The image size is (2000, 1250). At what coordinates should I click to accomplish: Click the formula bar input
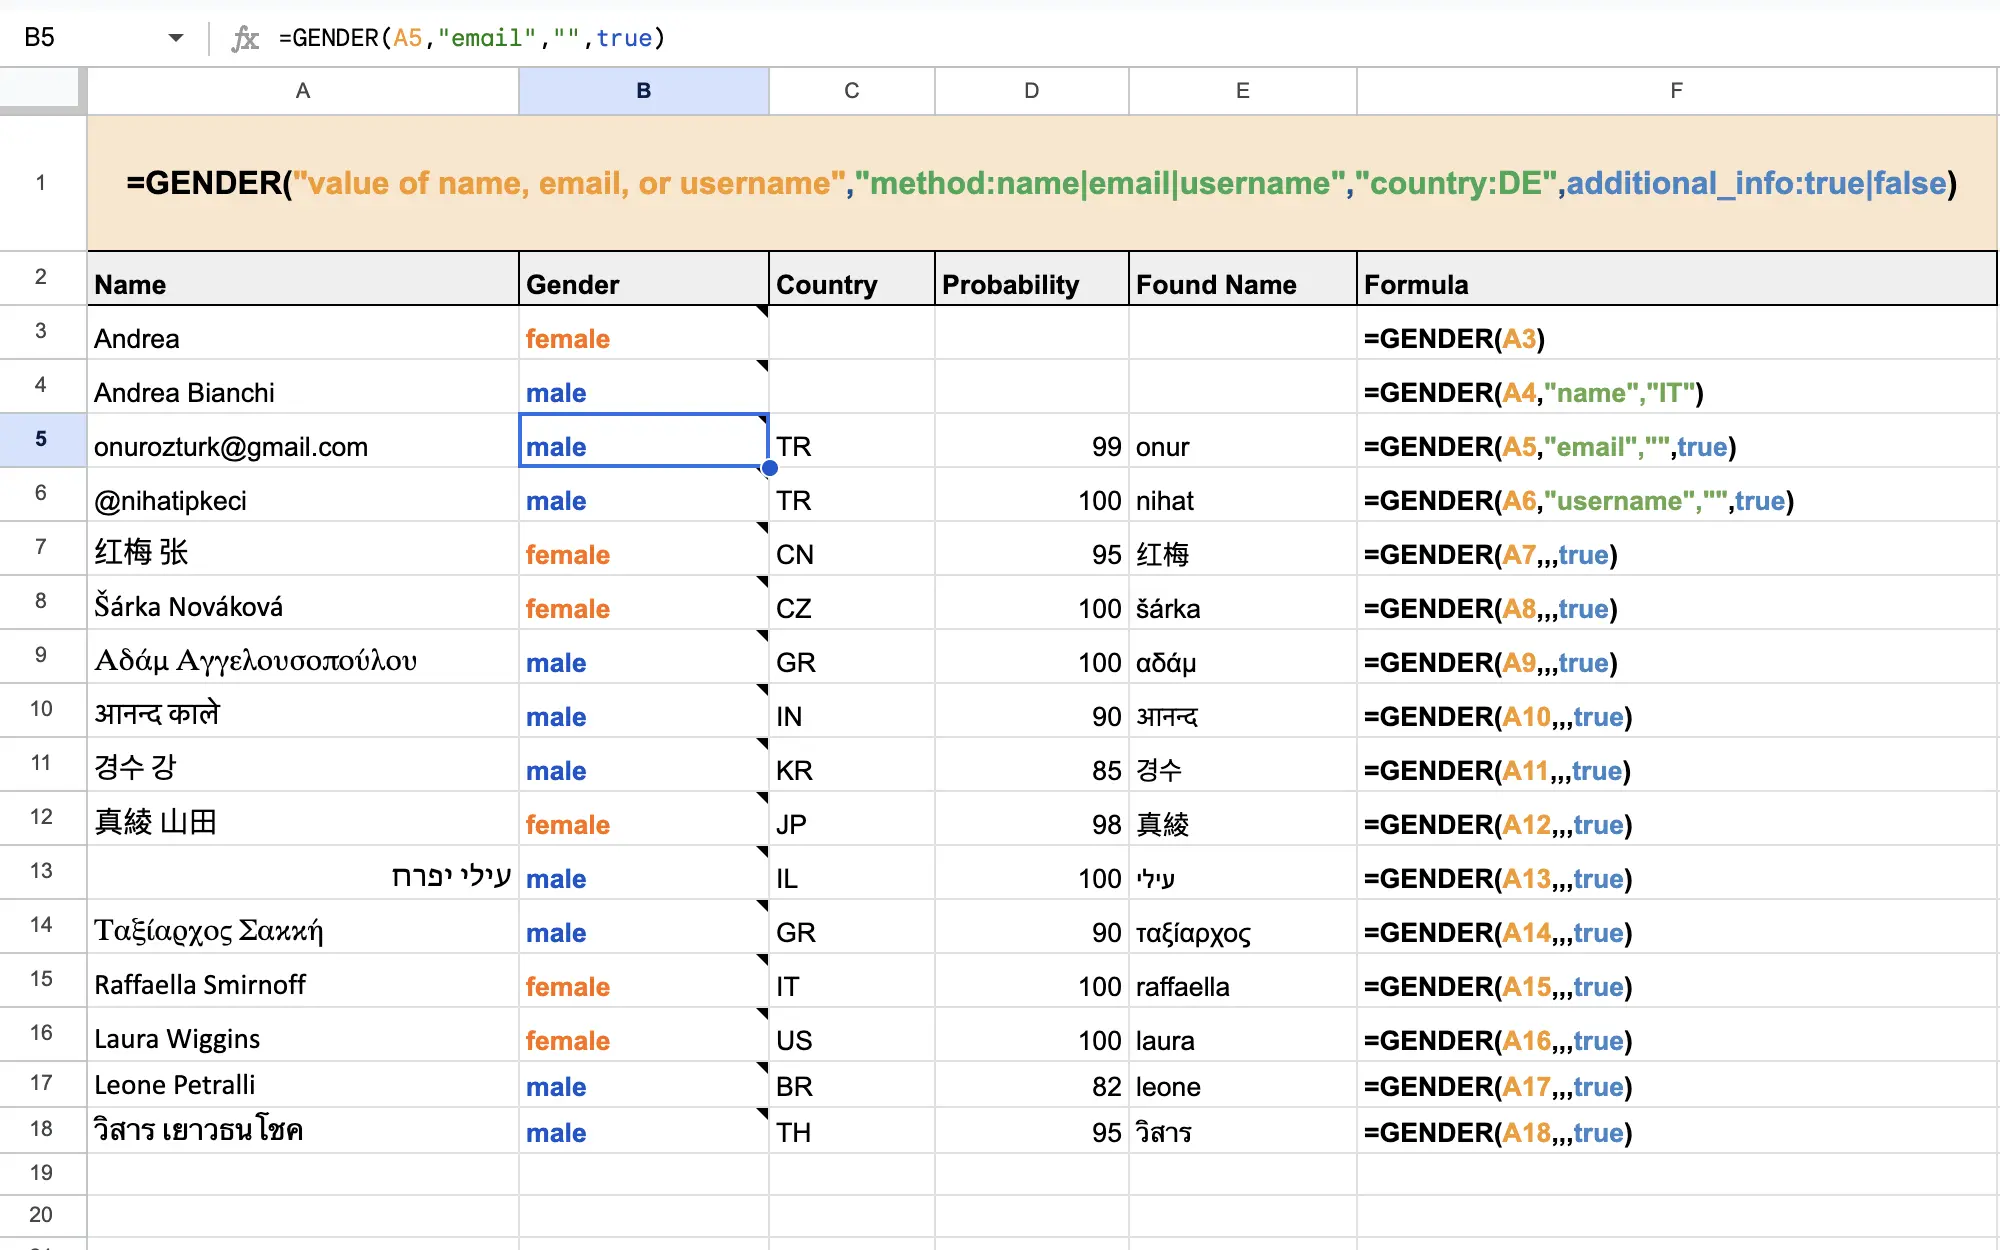pyautogui.click(x=1130, y=38)
